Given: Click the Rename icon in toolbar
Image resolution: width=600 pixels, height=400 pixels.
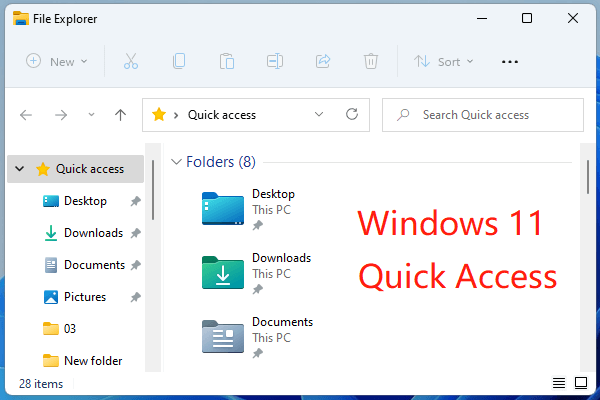Looking at the screenshot, I should [x=275, y=61].
